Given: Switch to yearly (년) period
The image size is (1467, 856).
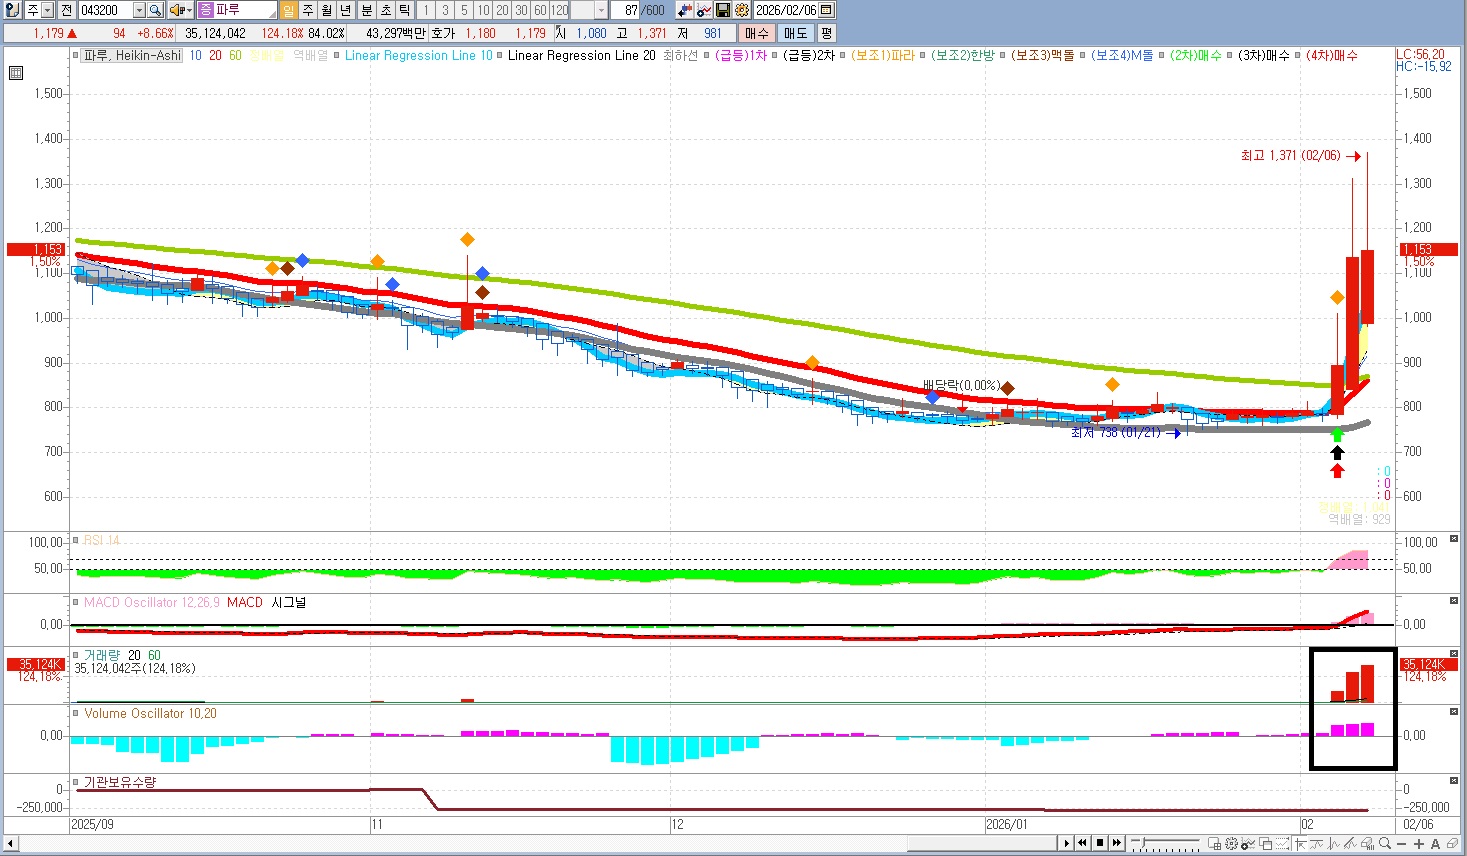Looking at the screenshot, I should pos(346,10).
